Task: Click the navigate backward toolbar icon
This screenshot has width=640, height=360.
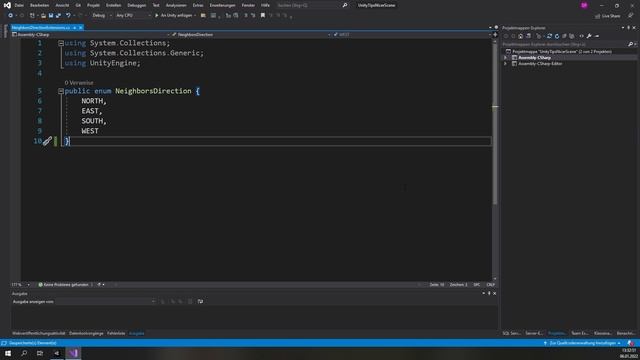Action: point(10,16)
